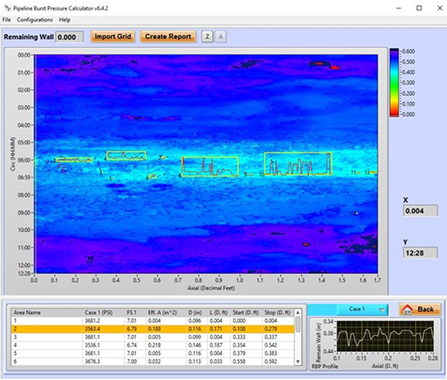Click large yellow area box near 1.3 ft
The image size is (447, 380).
click(x=298, y=163)
